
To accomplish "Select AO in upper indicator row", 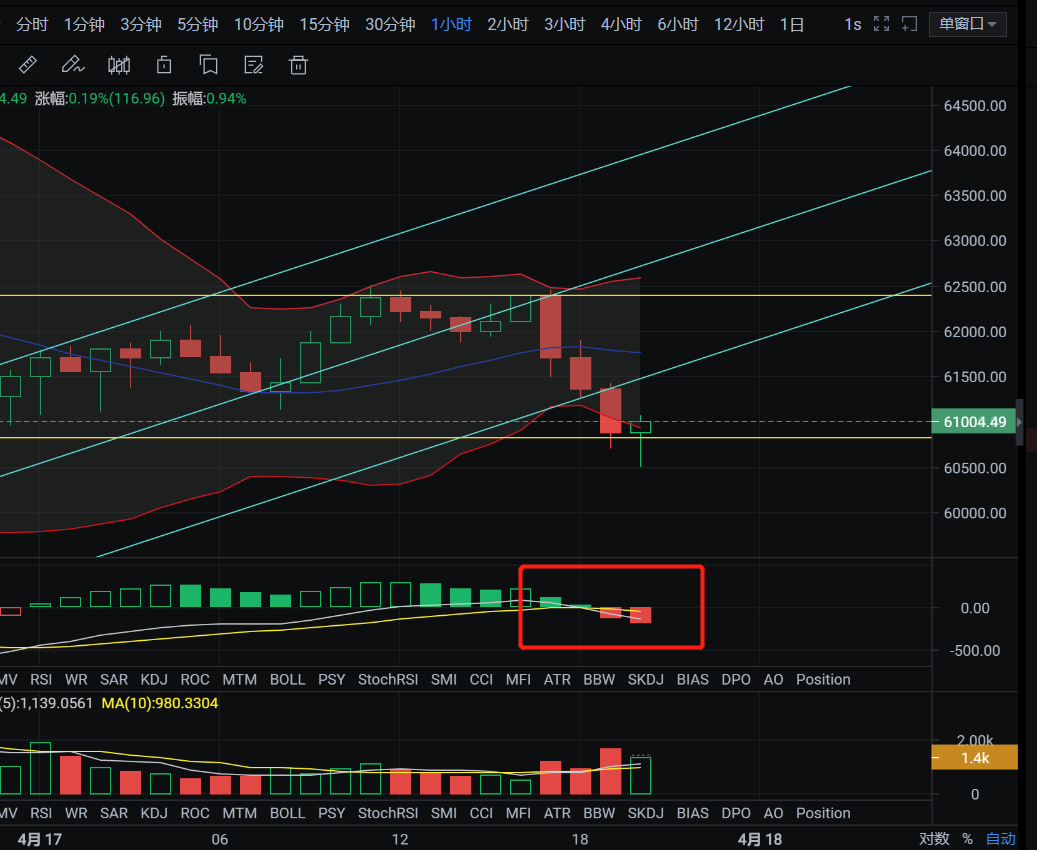I will tap(773, 679).
